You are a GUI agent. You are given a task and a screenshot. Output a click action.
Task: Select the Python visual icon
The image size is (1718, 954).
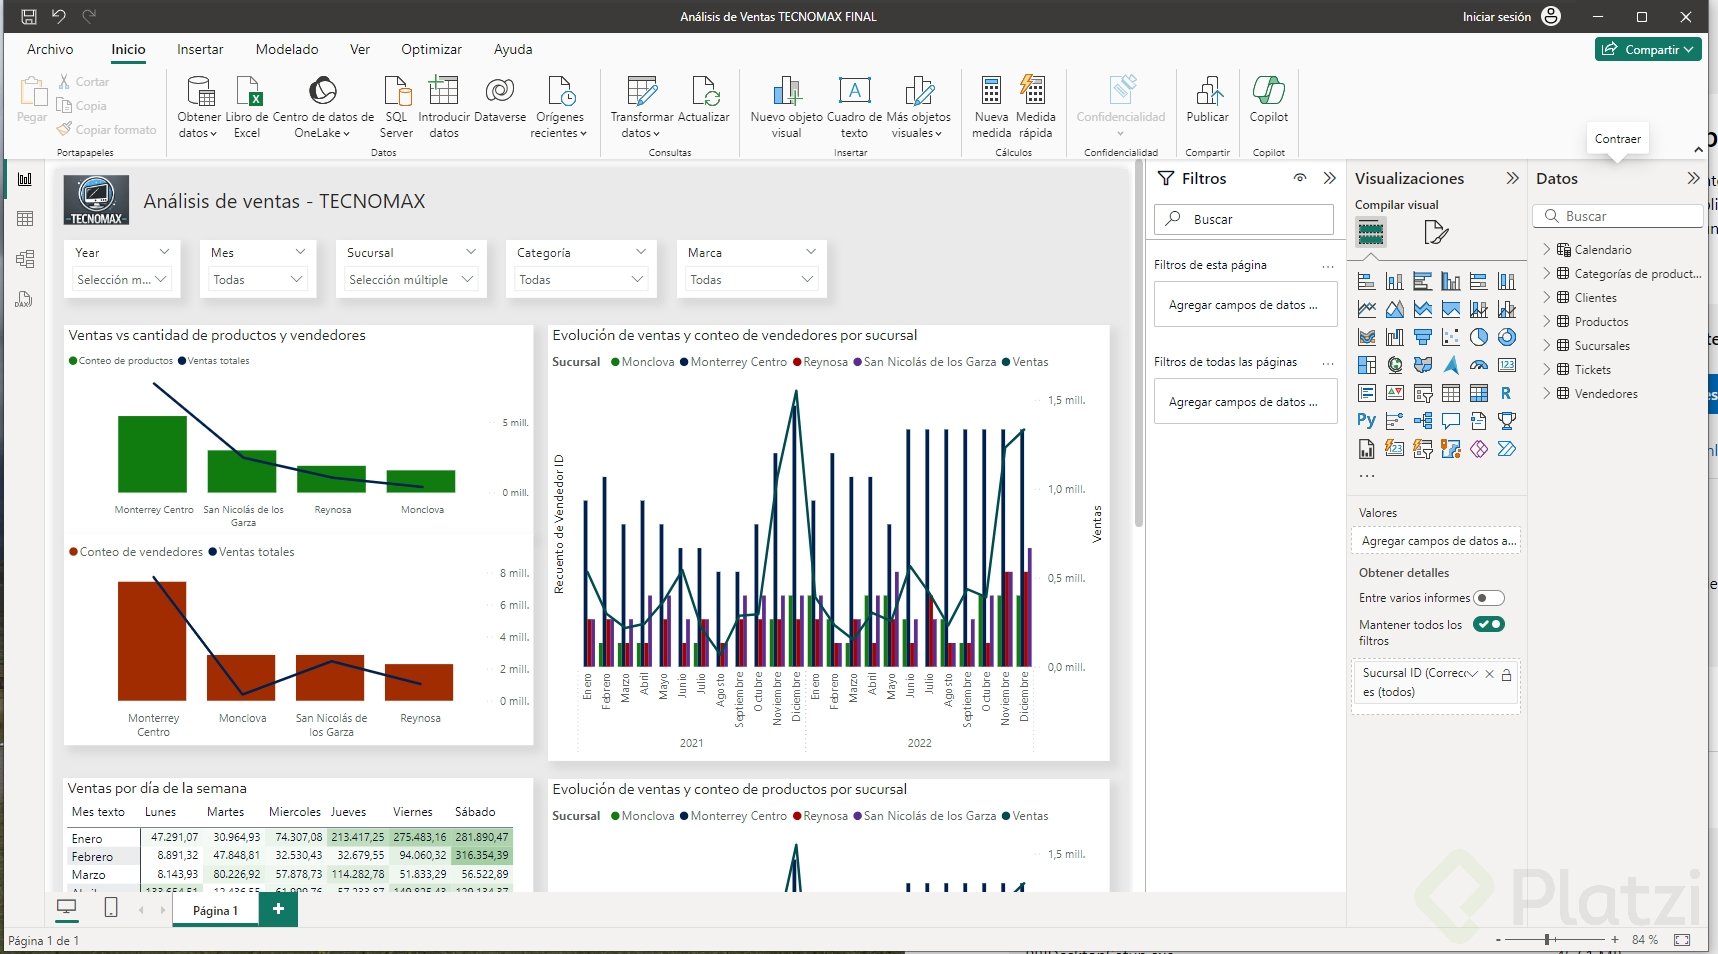(1366, 421)
